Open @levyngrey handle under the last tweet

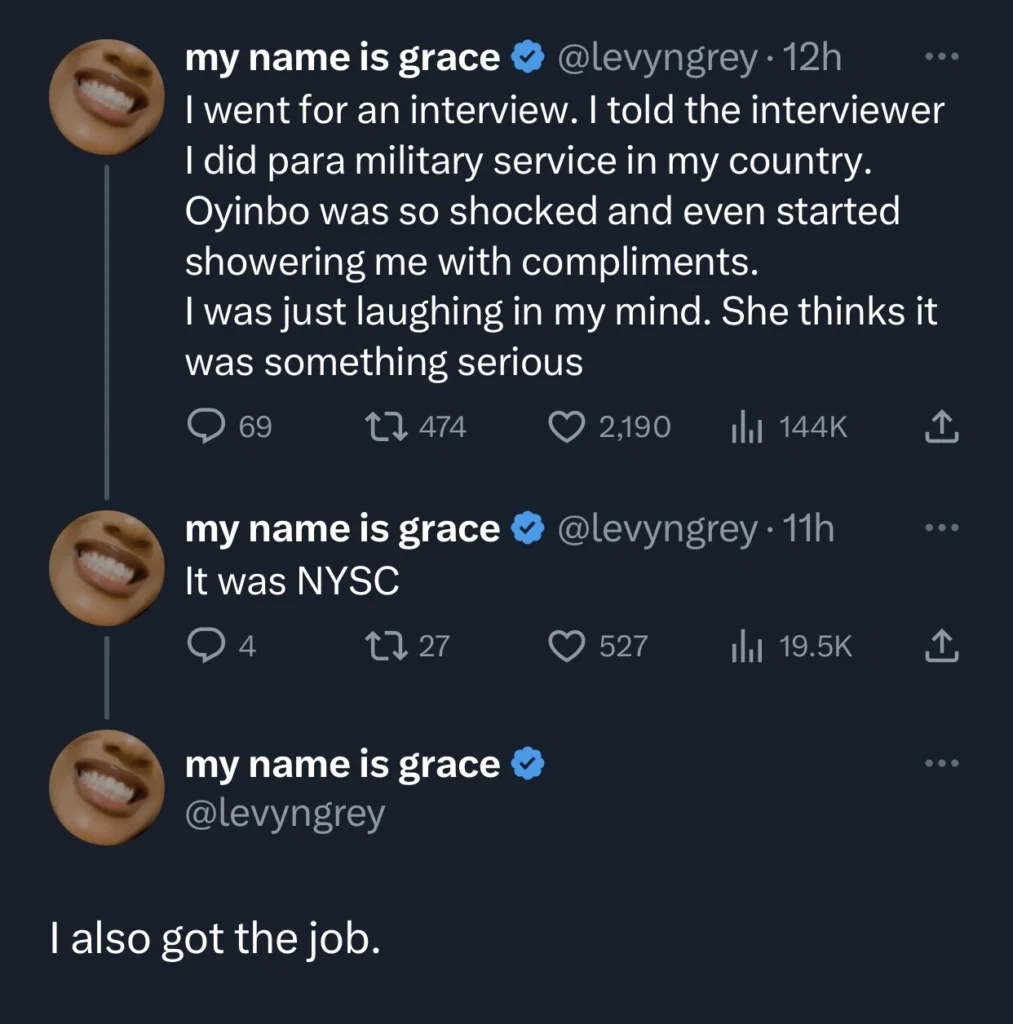pyautogui.click(x=285, y=814)
